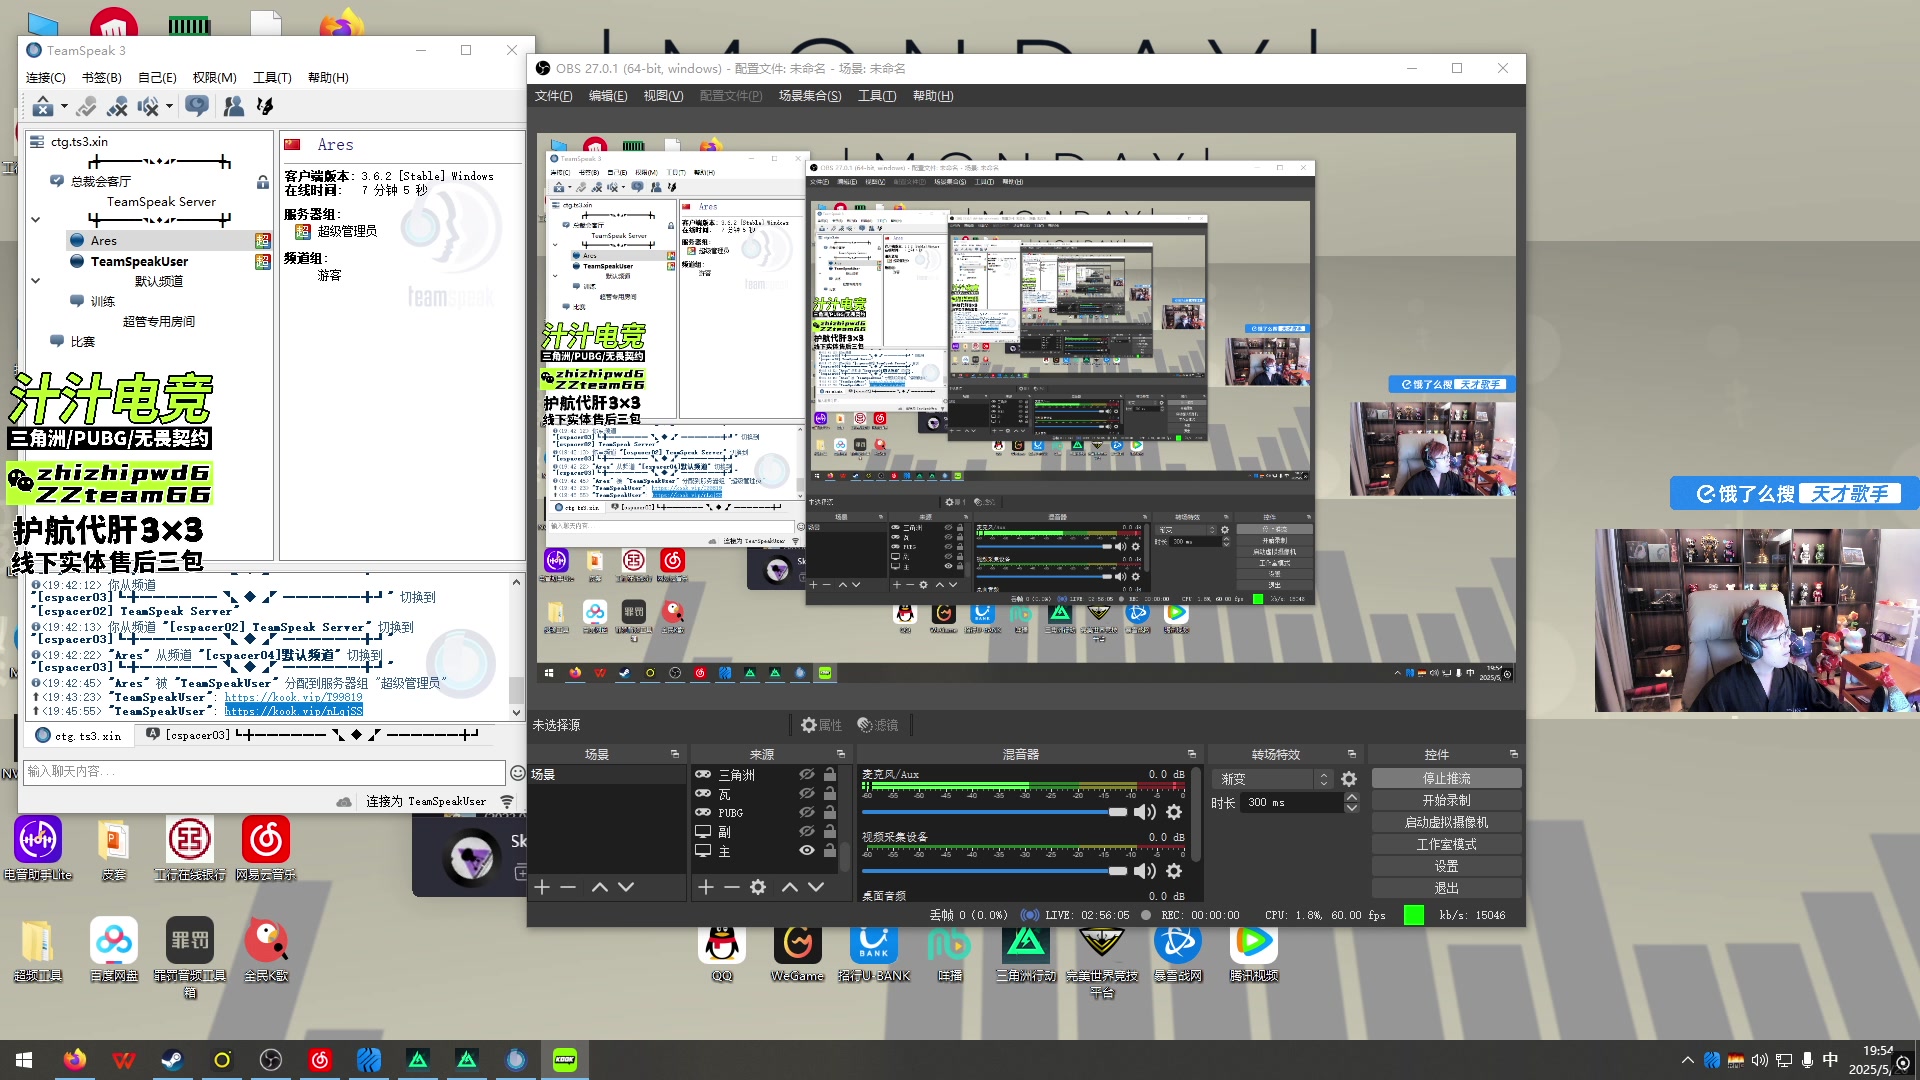Open 腾讯视频 desktop shortcut
Viewport: 1920px width, 1080px height.
pos(1254,953)
